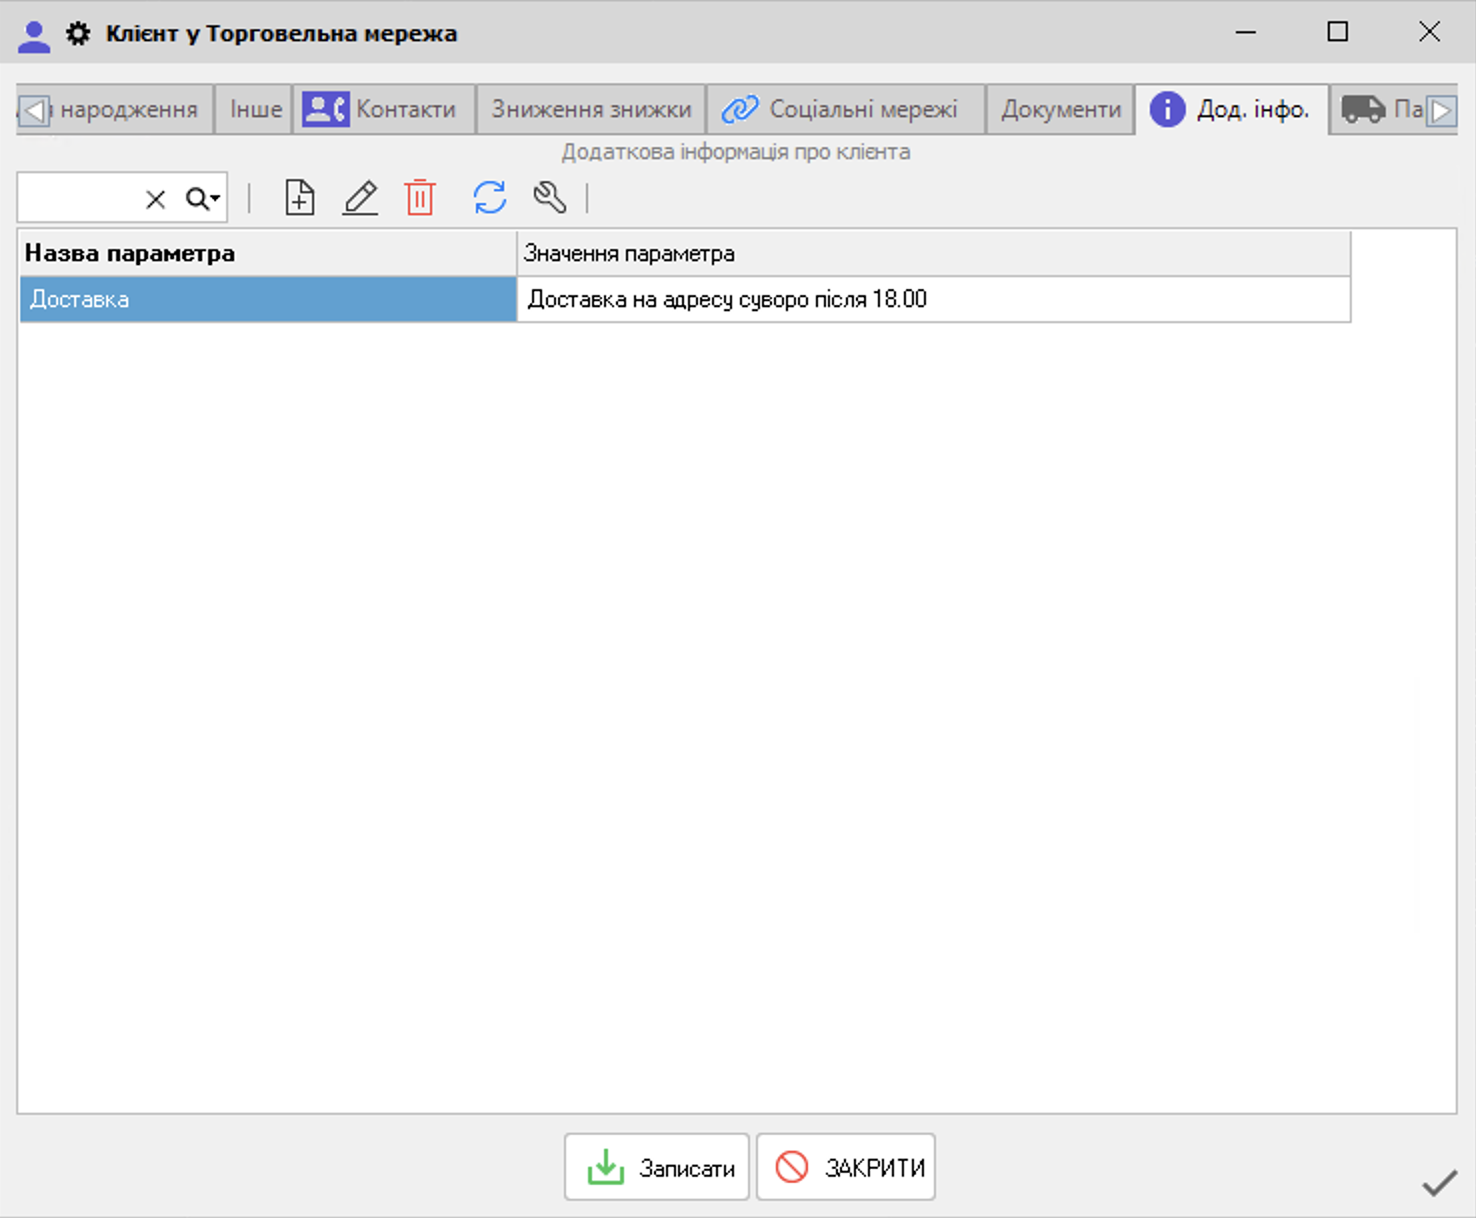Open the Соціальні мережі tab
Screen dimensions: 1476x1218
coord(845,109)
